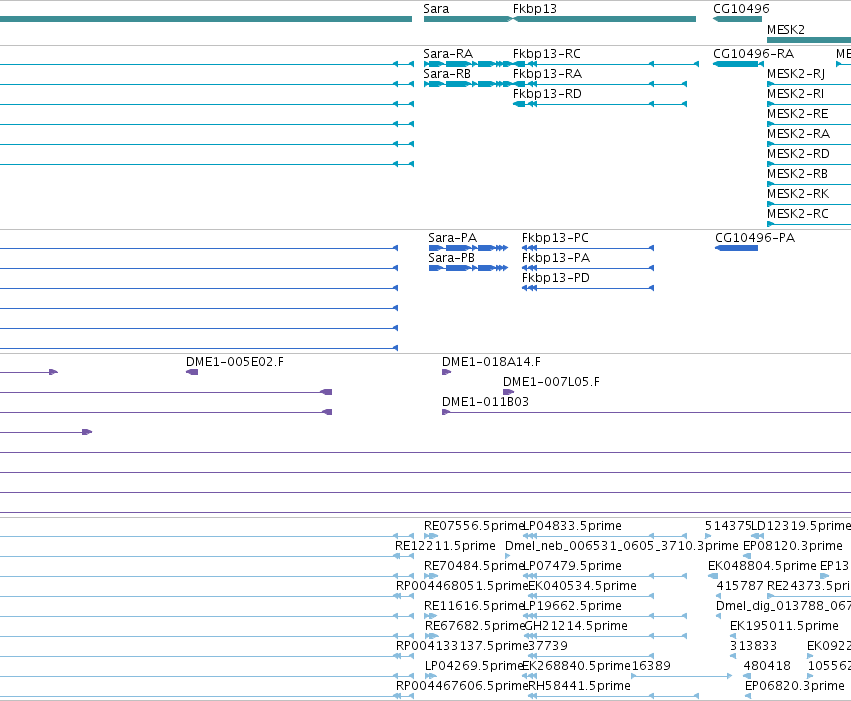Select the 480418 feature

[x=747, y=677]
